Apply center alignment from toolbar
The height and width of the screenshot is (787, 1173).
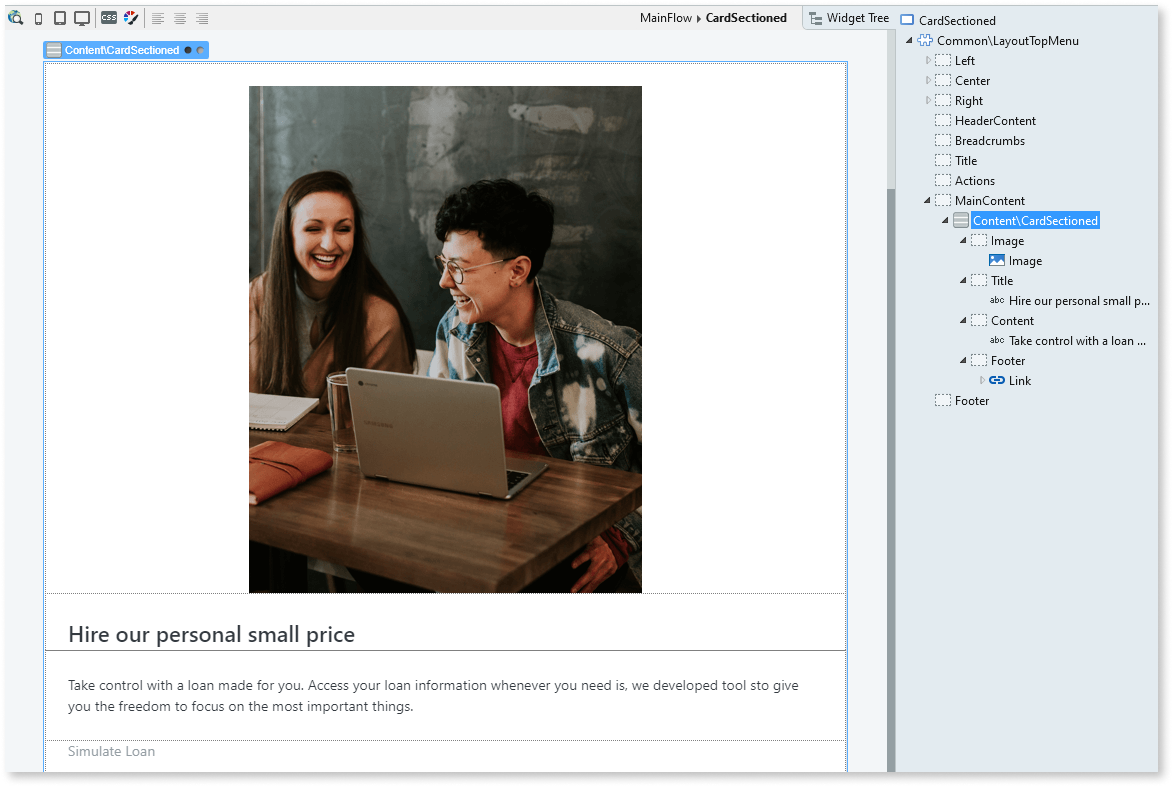[179, 17]
